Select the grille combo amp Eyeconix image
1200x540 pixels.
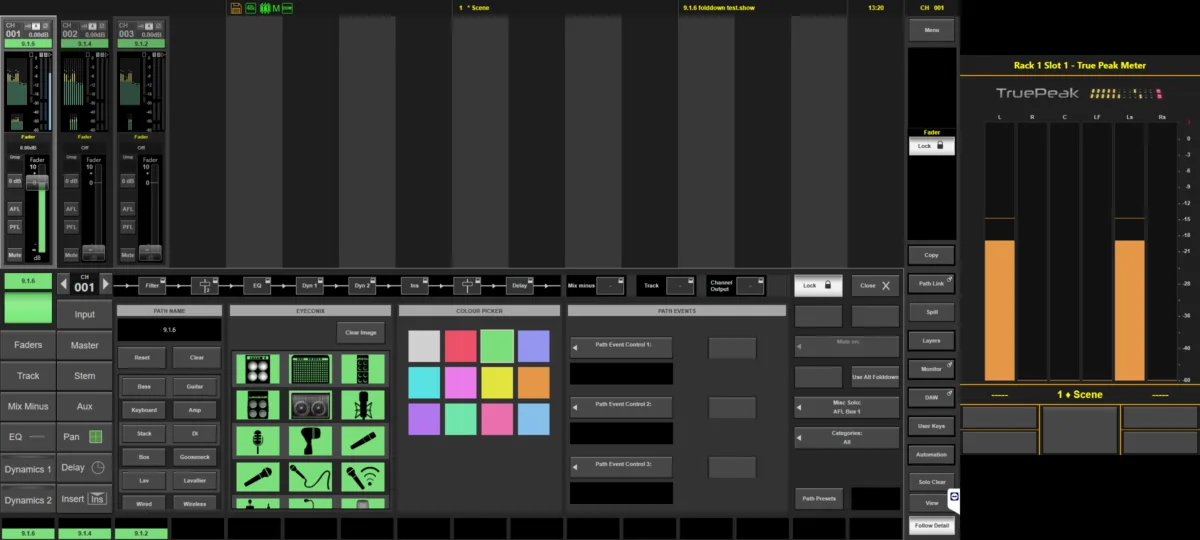pos(310,369)
